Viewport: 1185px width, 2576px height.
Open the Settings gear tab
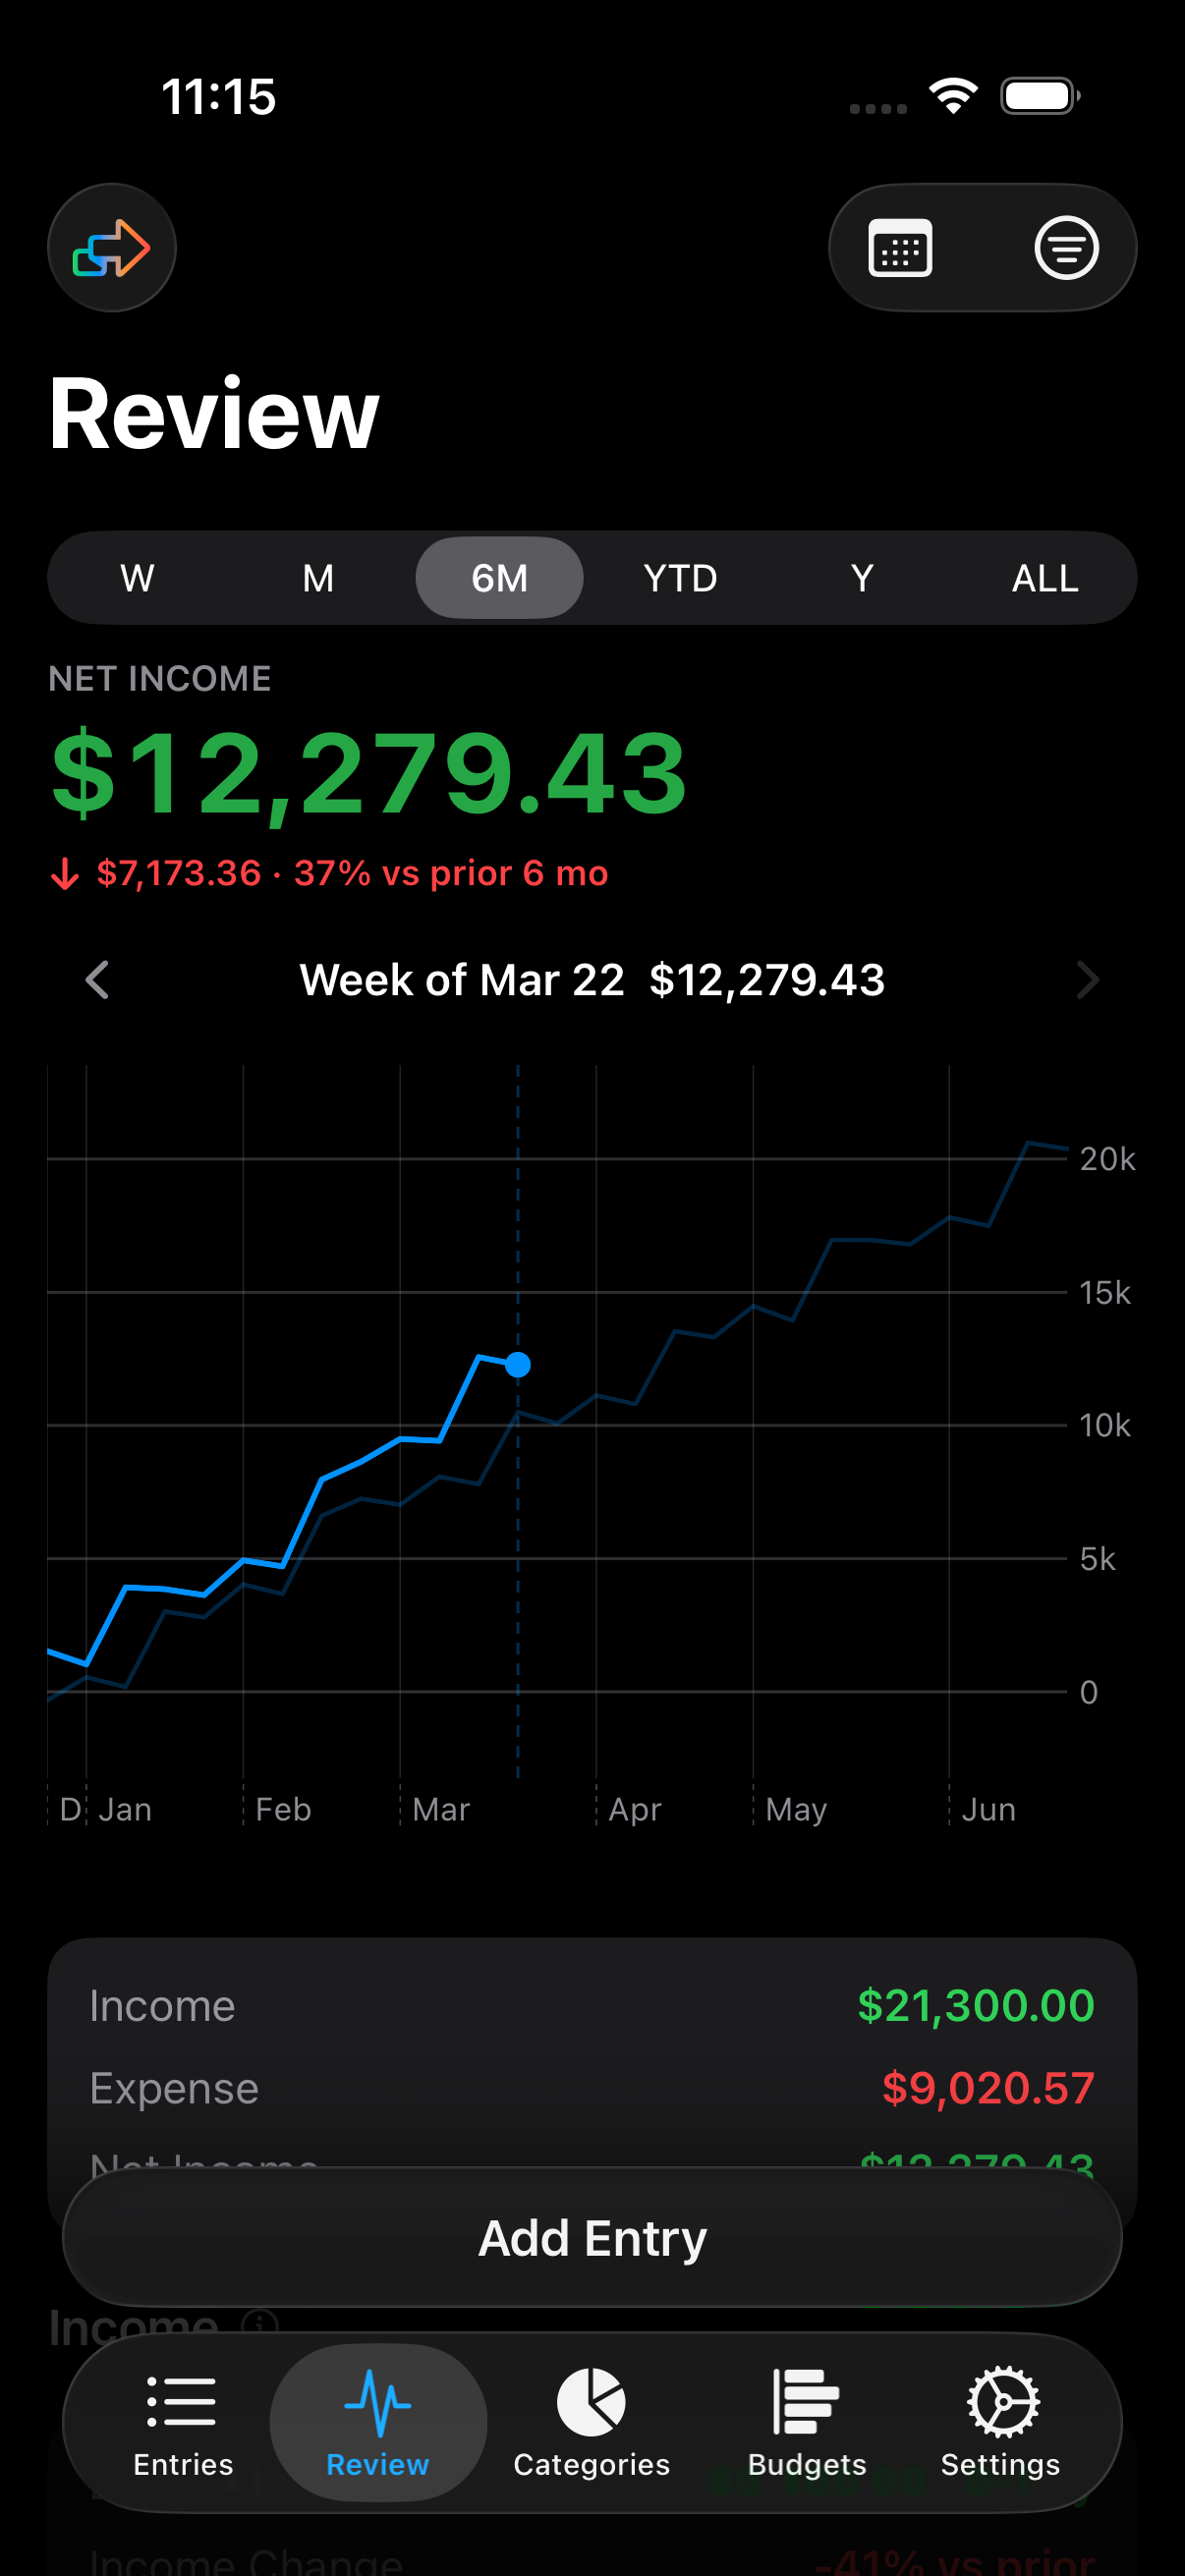1000,2422
